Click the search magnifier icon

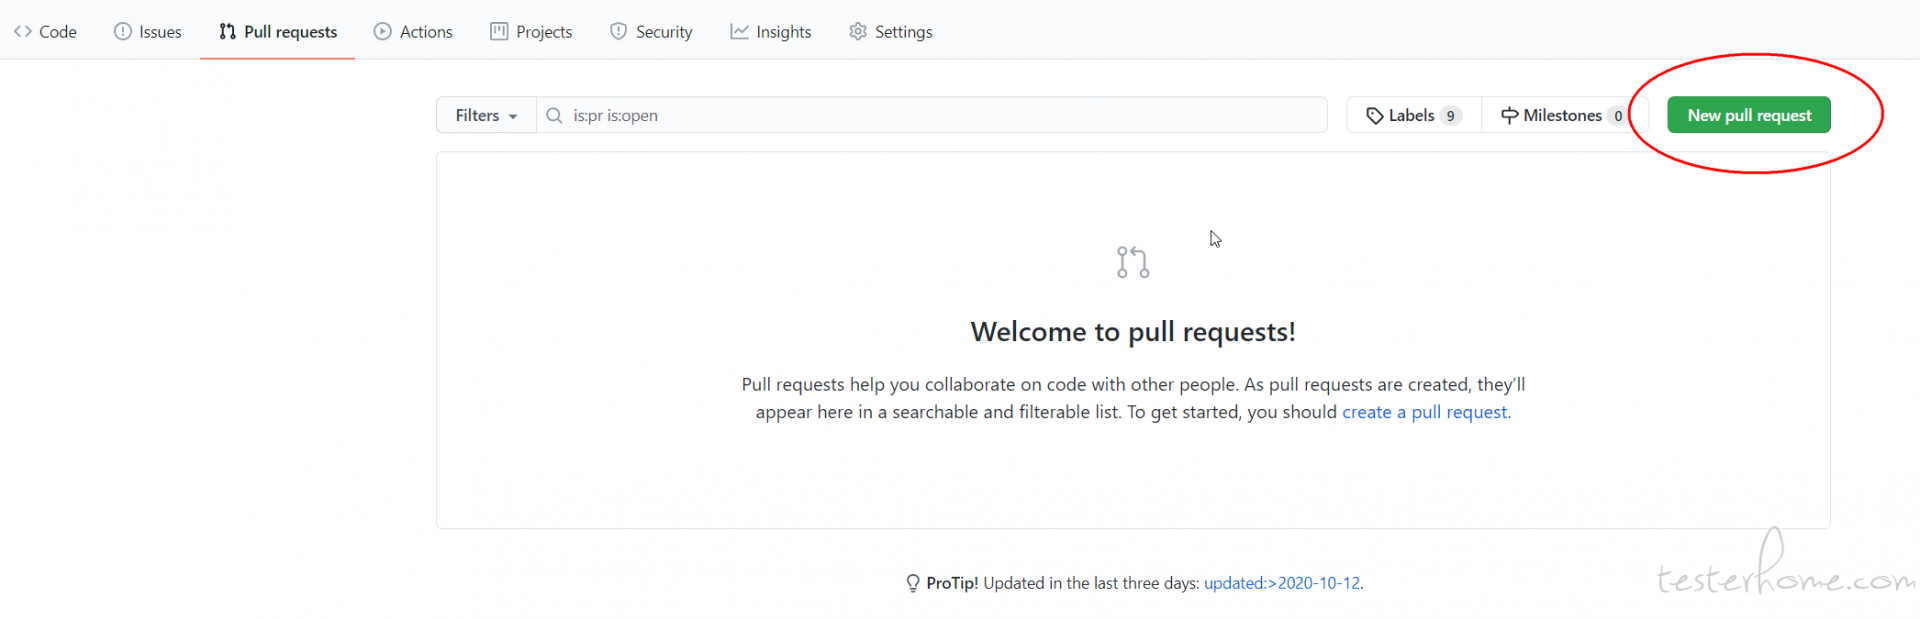tap(554, 115)
